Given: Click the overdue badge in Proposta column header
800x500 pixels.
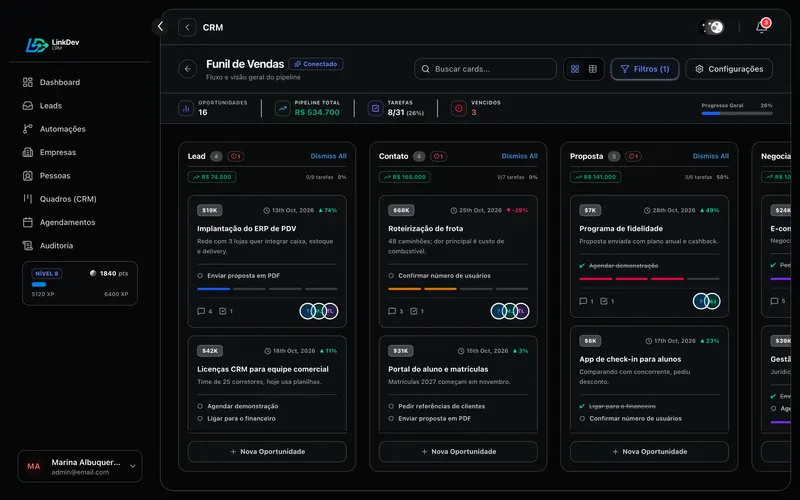Looking at the screenshot, I should 633,156.
